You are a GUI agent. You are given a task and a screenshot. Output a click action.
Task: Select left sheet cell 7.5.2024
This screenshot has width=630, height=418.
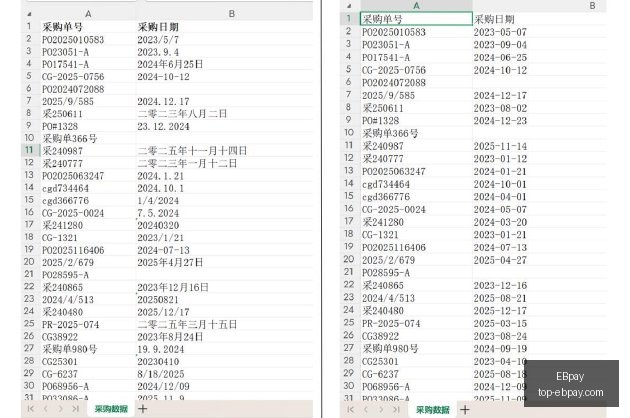[x=224, y=213]
